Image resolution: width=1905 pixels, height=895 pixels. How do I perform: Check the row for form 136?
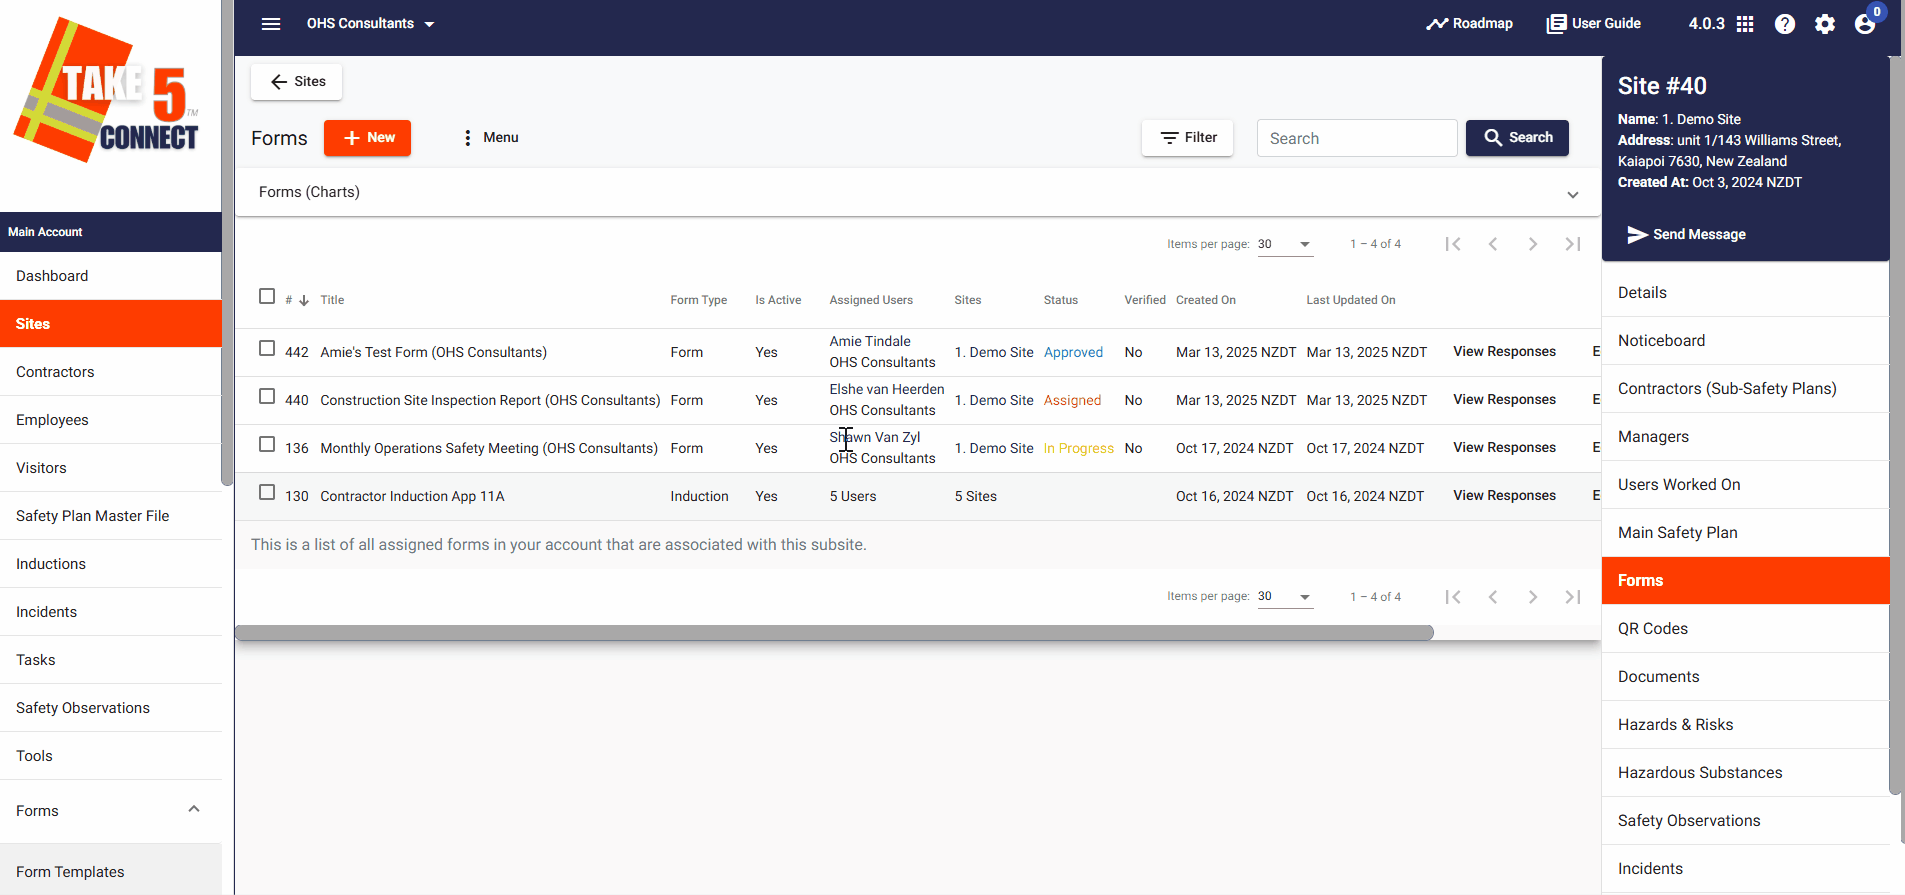point(267,444)
